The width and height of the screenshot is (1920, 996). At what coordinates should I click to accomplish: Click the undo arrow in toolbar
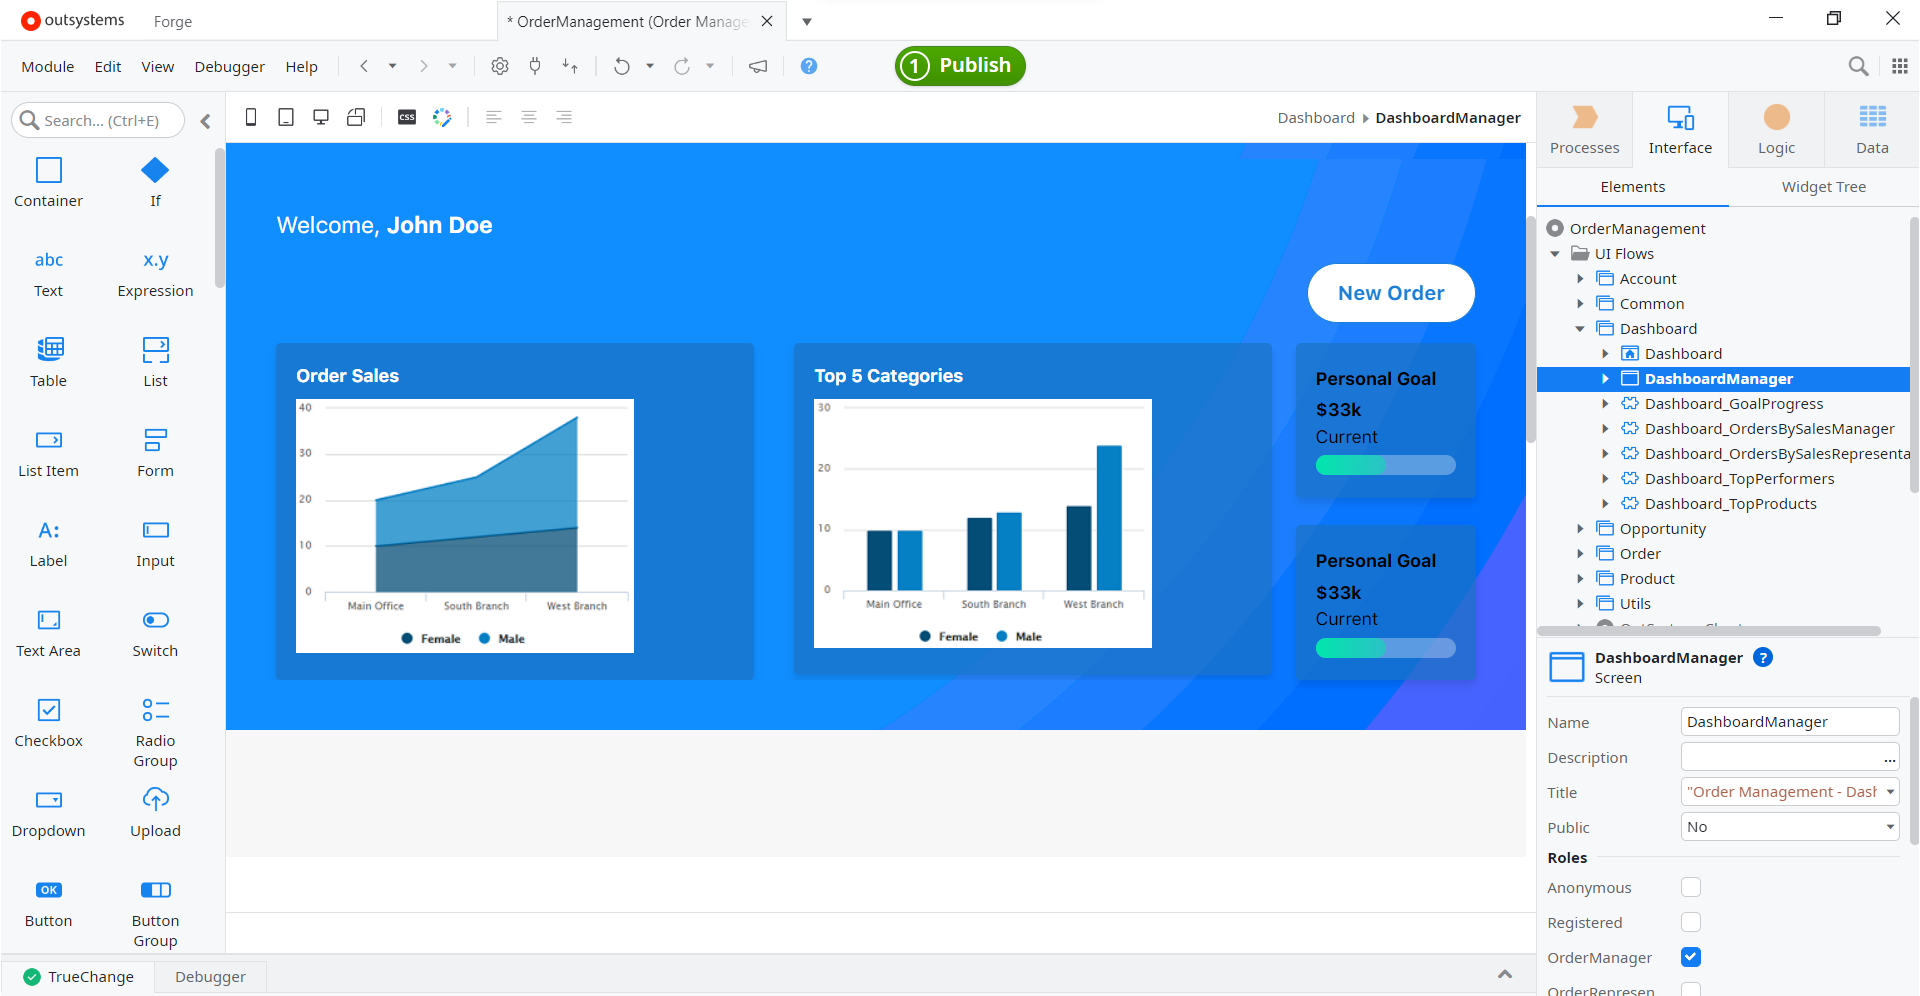(x=621, y=66)
